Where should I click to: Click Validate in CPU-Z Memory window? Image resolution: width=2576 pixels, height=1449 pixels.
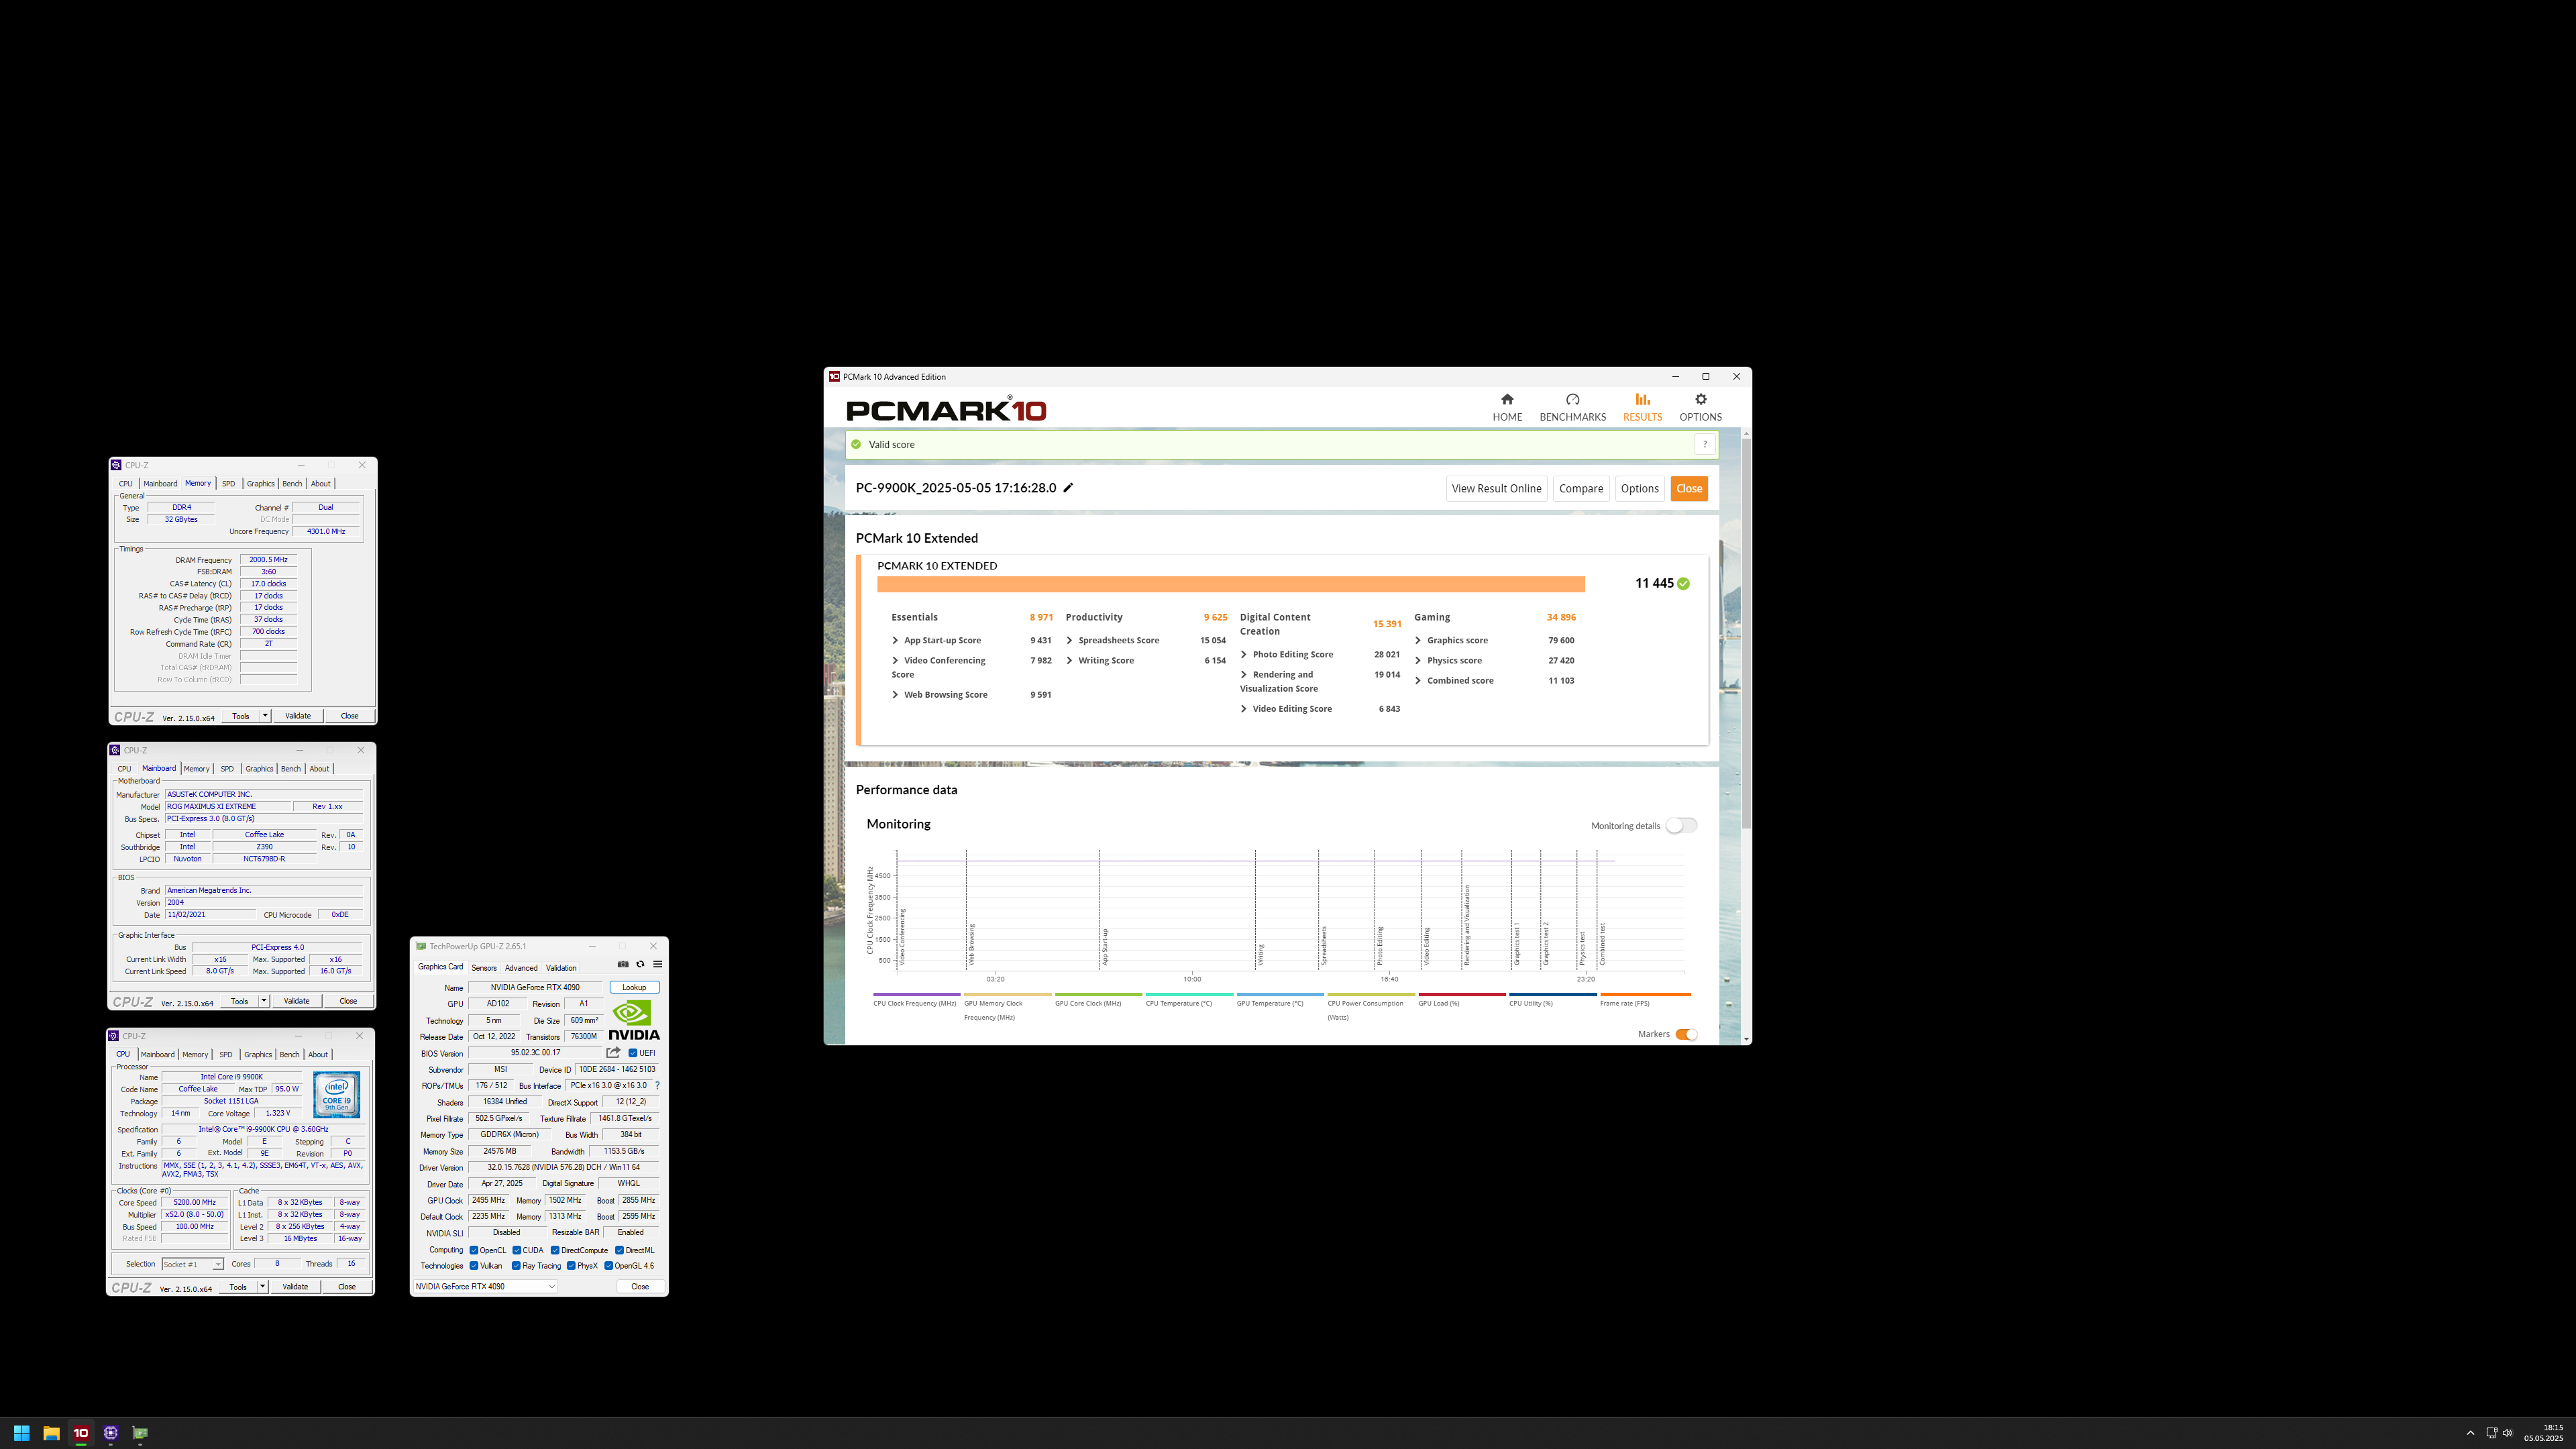(x=298, y=716)
